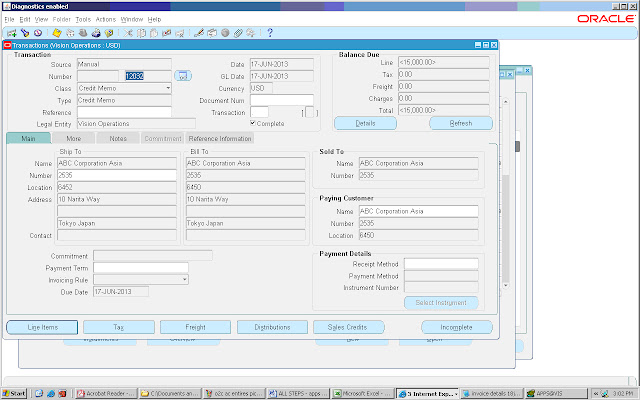Click the ALL STEPS taskbar button
This screenshot has width=640, height=400.
click(x=298, y=393)
